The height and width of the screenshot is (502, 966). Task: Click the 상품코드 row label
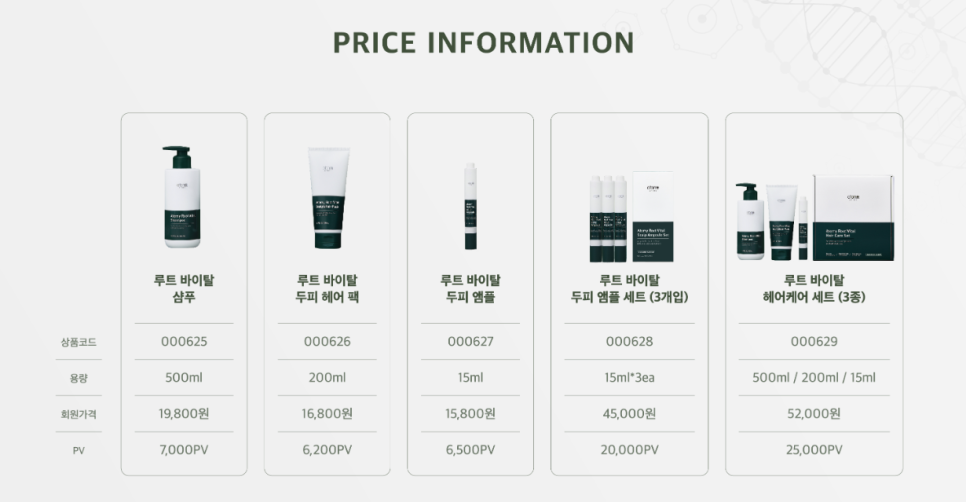[78, 342]
